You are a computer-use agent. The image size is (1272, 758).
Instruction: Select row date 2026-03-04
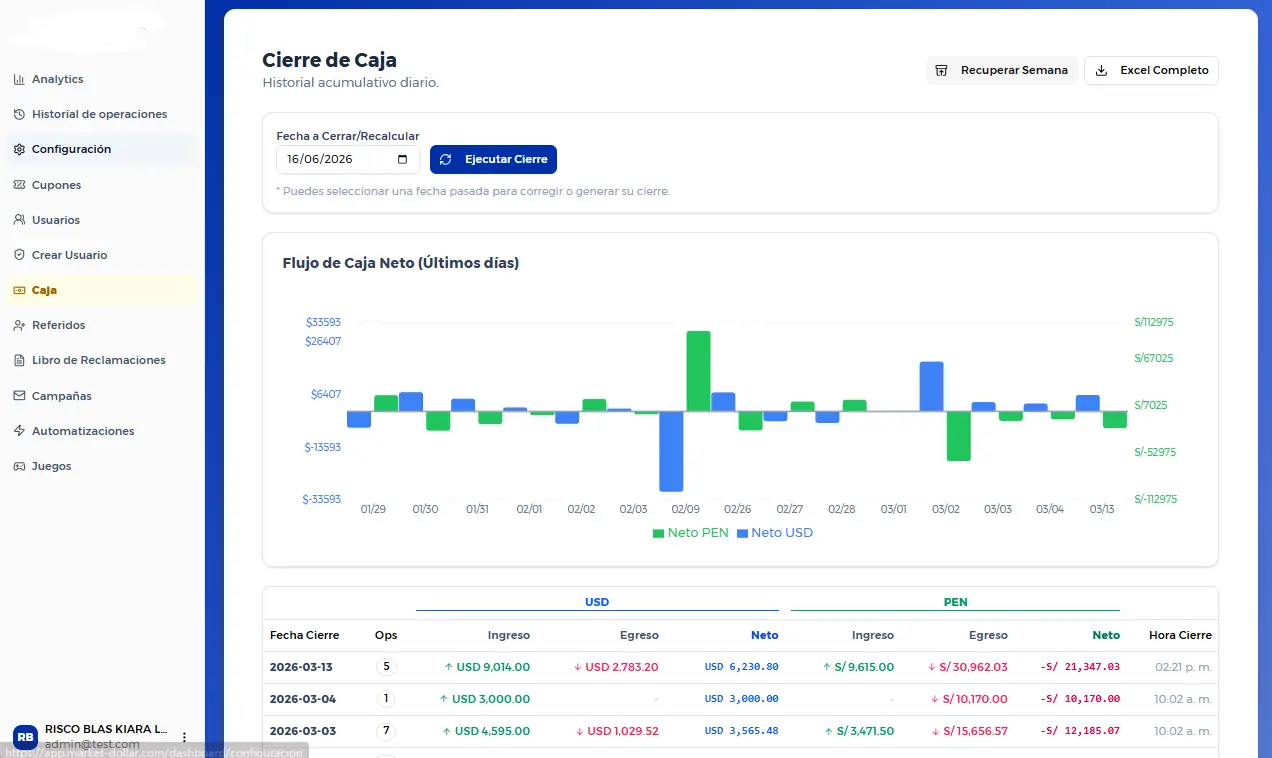[x=303, y=699]
